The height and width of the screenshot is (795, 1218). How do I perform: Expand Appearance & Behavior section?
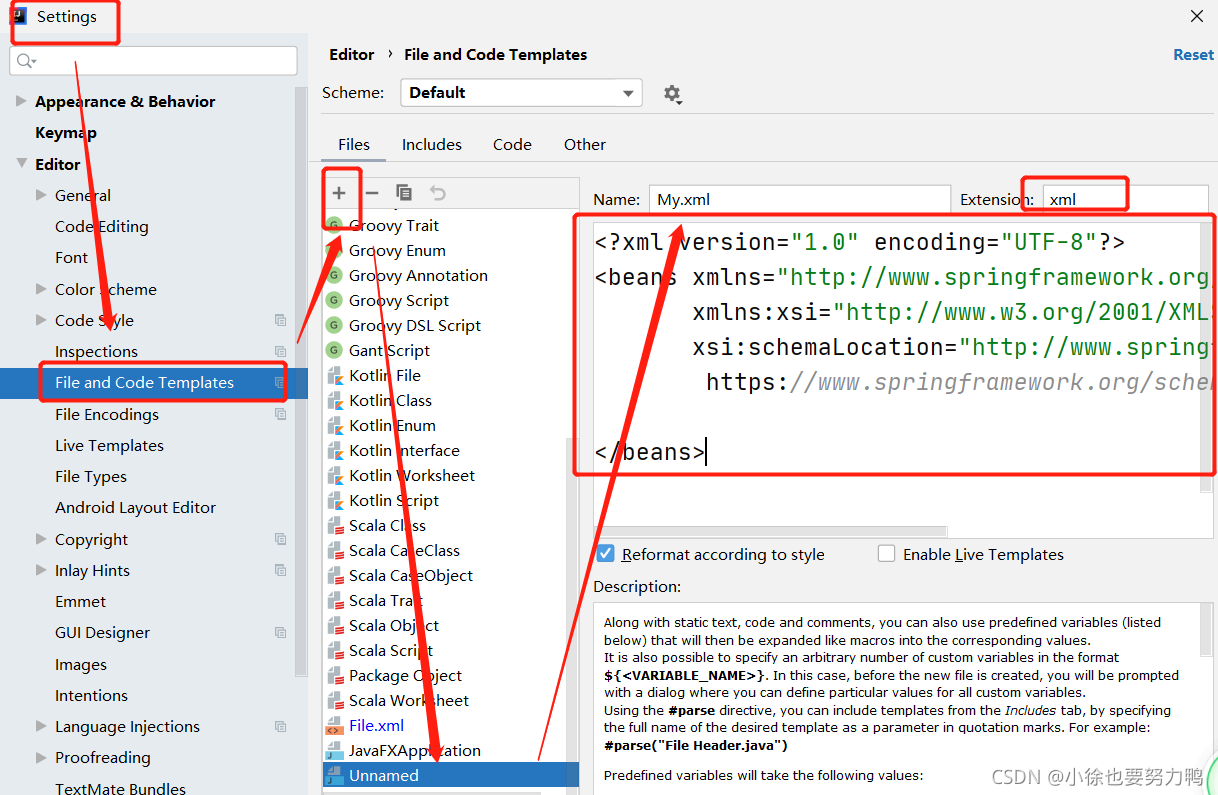(x=22, y=101)
